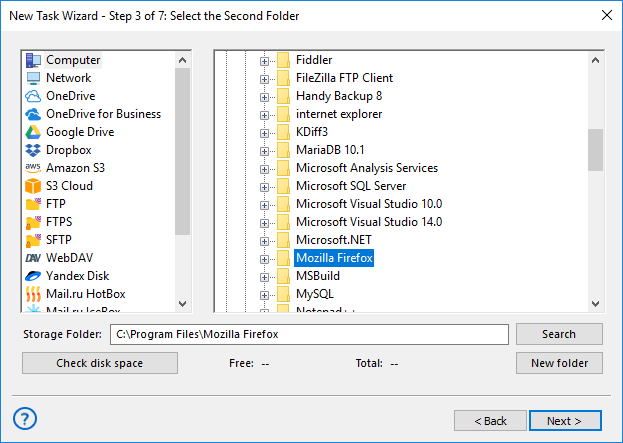Expand the Fiddler folder node
623x443 pixels.
point(265,60)
